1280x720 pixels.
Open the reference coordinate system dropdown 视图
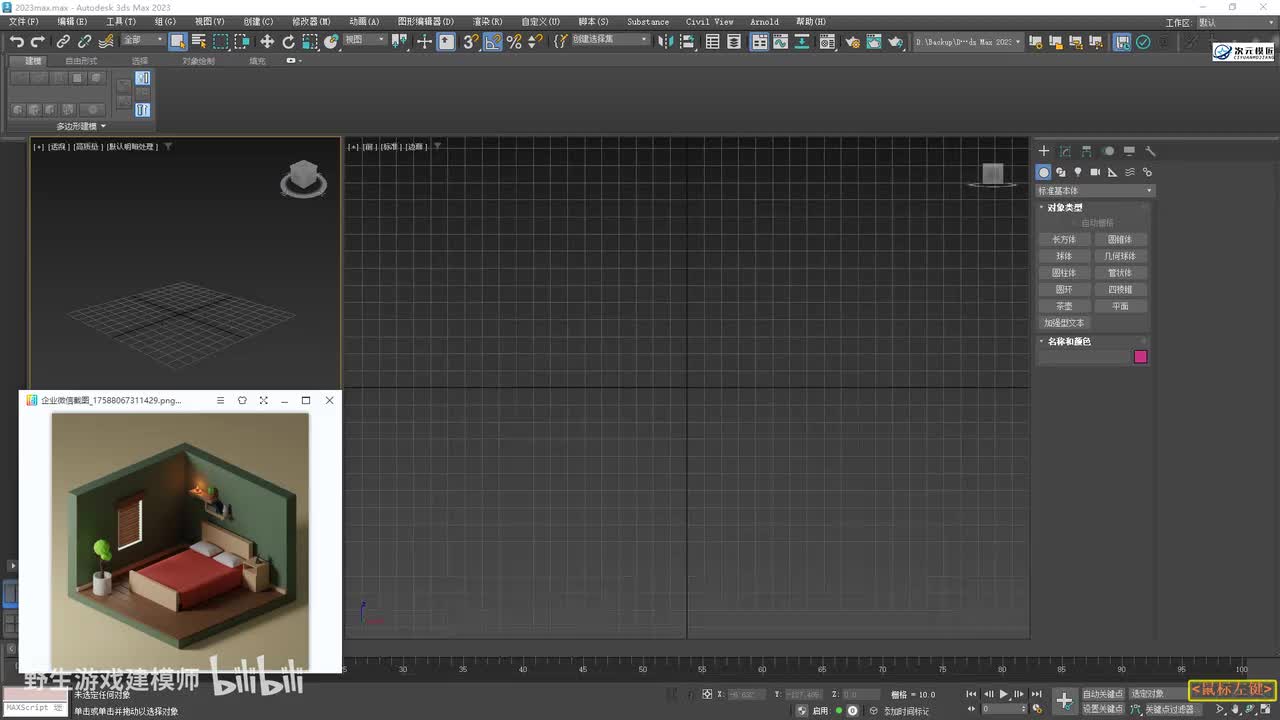(364, 40)
